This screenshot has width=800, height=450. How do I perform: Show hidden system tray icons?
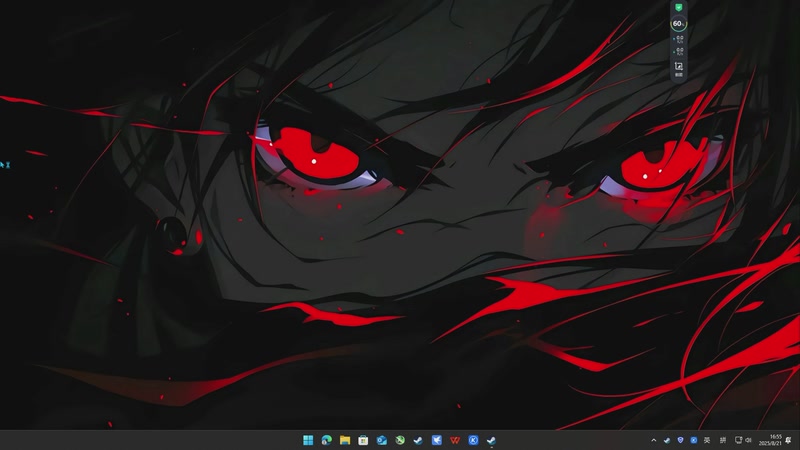tap(654, 440)
